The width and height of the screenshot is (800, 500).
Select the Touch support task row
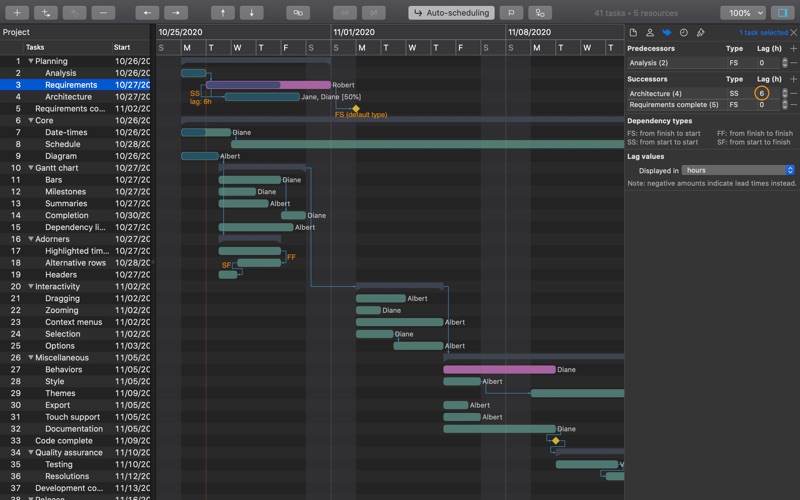pyautogui.click(x=75, y=417)
